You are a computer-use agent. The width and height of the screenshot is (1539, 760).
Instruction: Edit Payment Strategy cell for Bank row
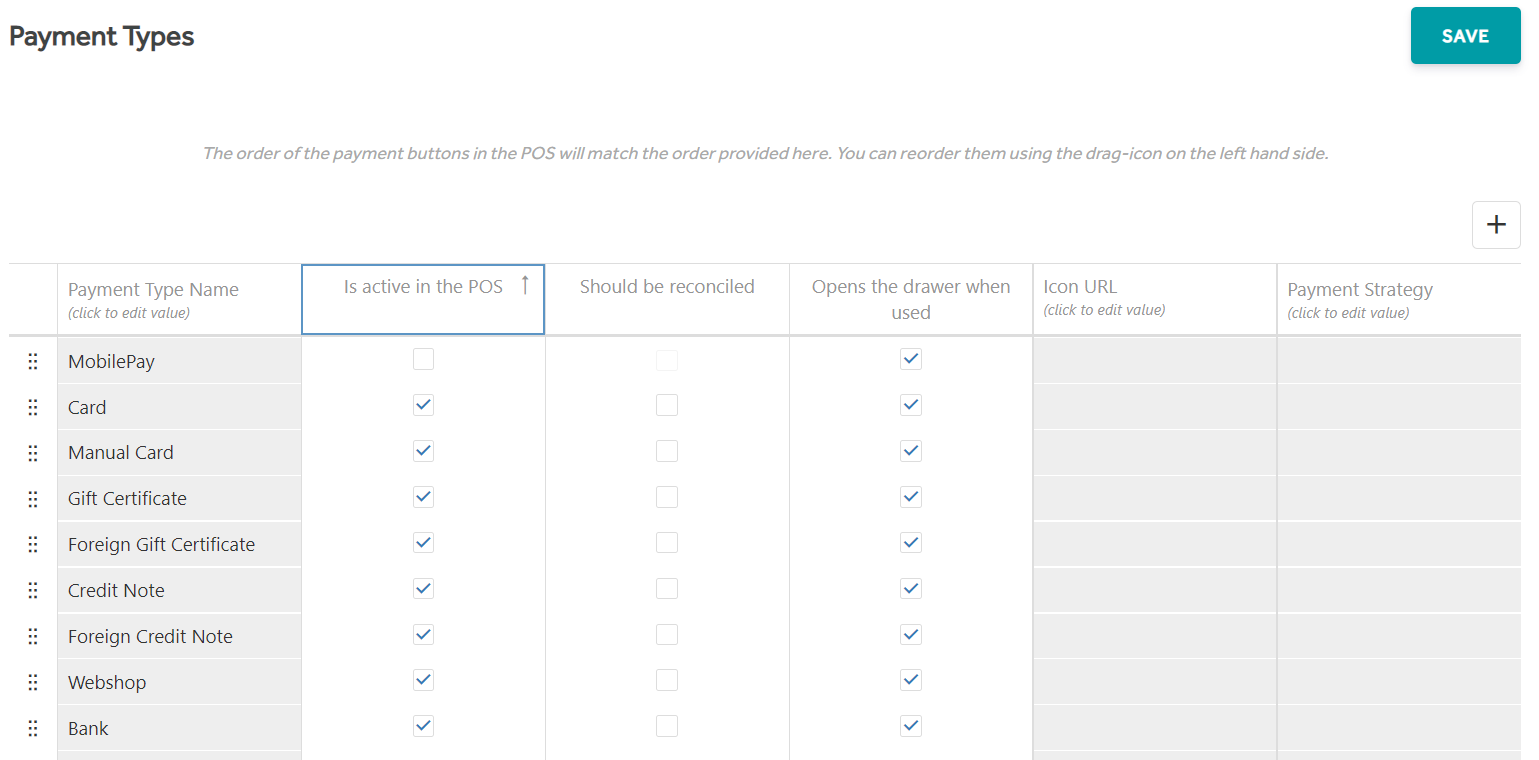(x=1399, y=729)
